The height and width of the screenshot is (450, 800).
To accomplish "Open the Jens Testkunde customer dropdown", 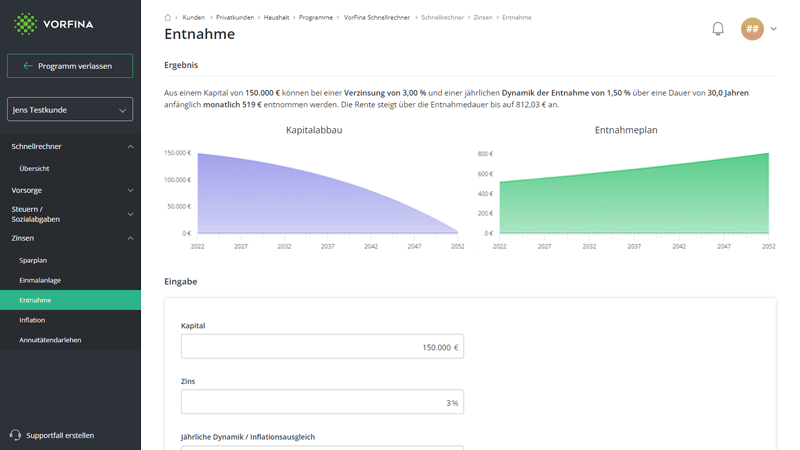I will tap(70, 109).
